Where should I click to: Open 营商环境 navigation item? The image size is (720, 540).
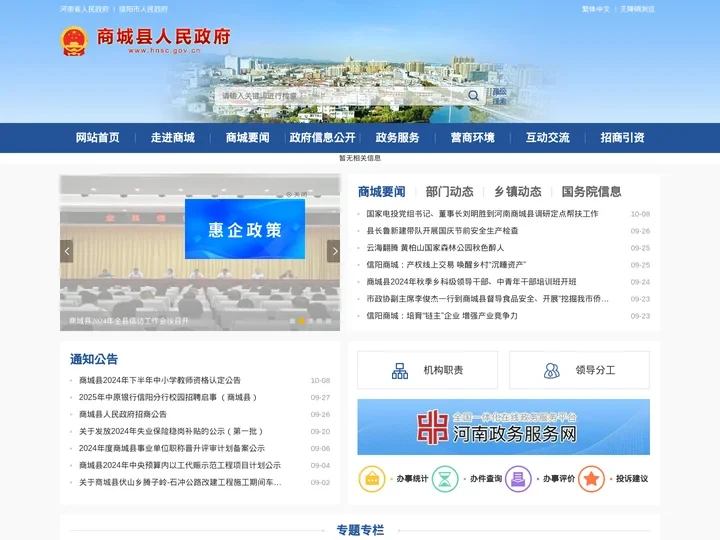point(472,138)
